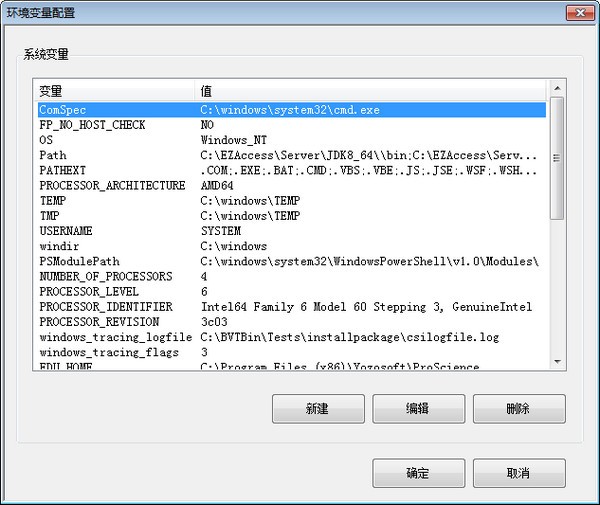Click the value AMD64
The image size is (600, 505).
217,186
